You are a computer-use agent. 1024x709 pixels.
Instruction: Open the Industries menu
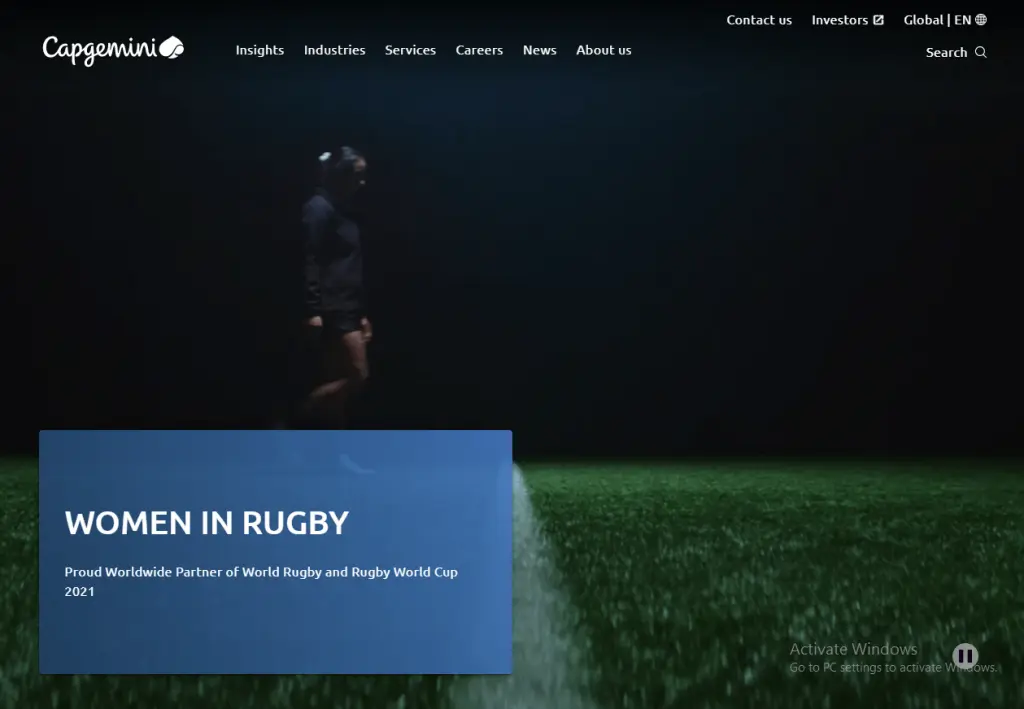334,50
